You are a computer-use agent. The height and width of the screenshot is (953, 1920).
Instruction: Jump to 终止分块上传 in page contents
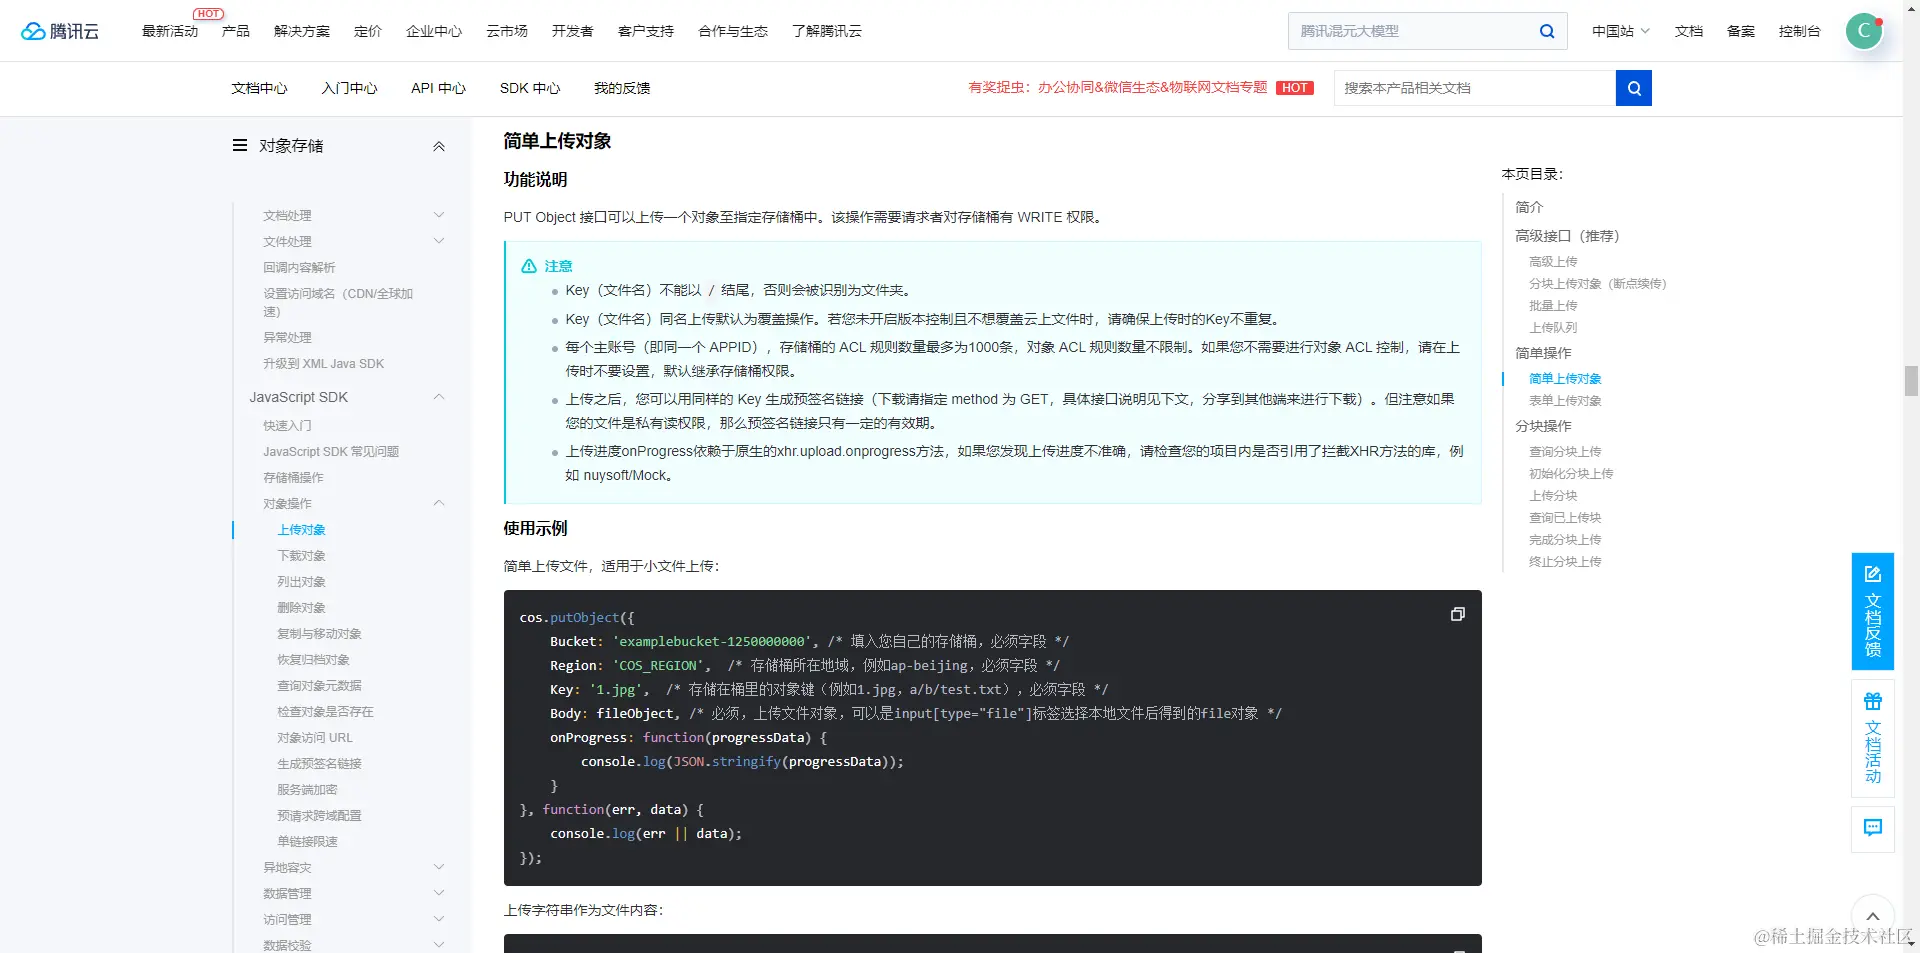[1565, 562]
